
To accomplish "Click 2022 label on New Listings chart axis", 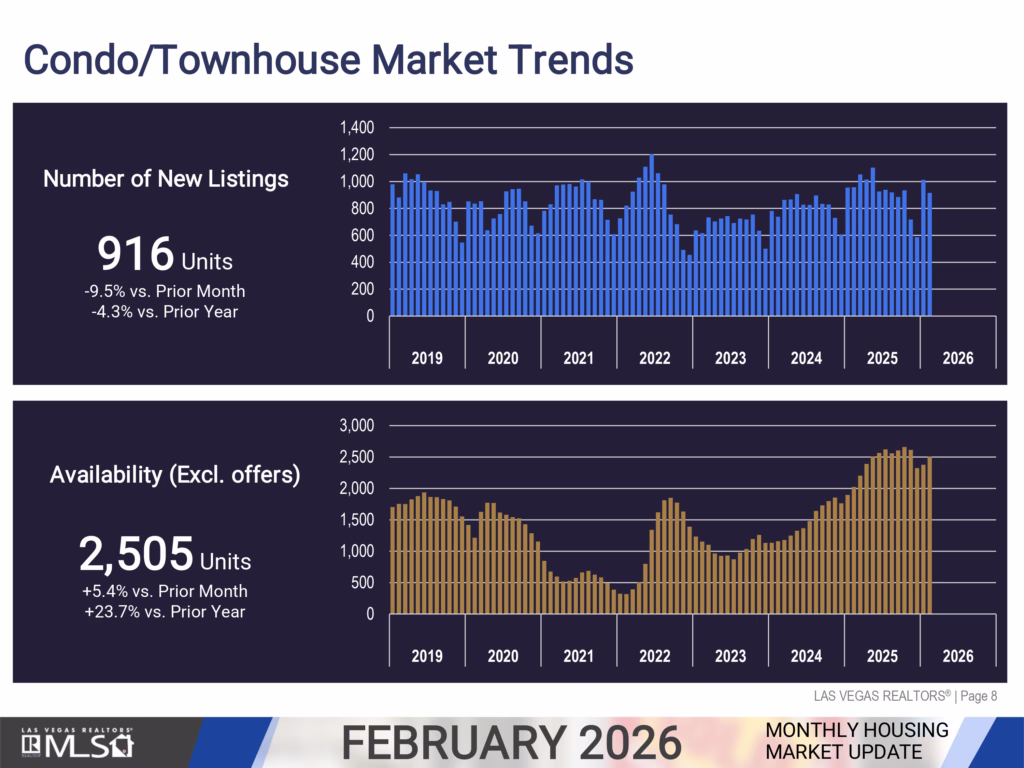I will pyautogui.click(x=654, y=358).
